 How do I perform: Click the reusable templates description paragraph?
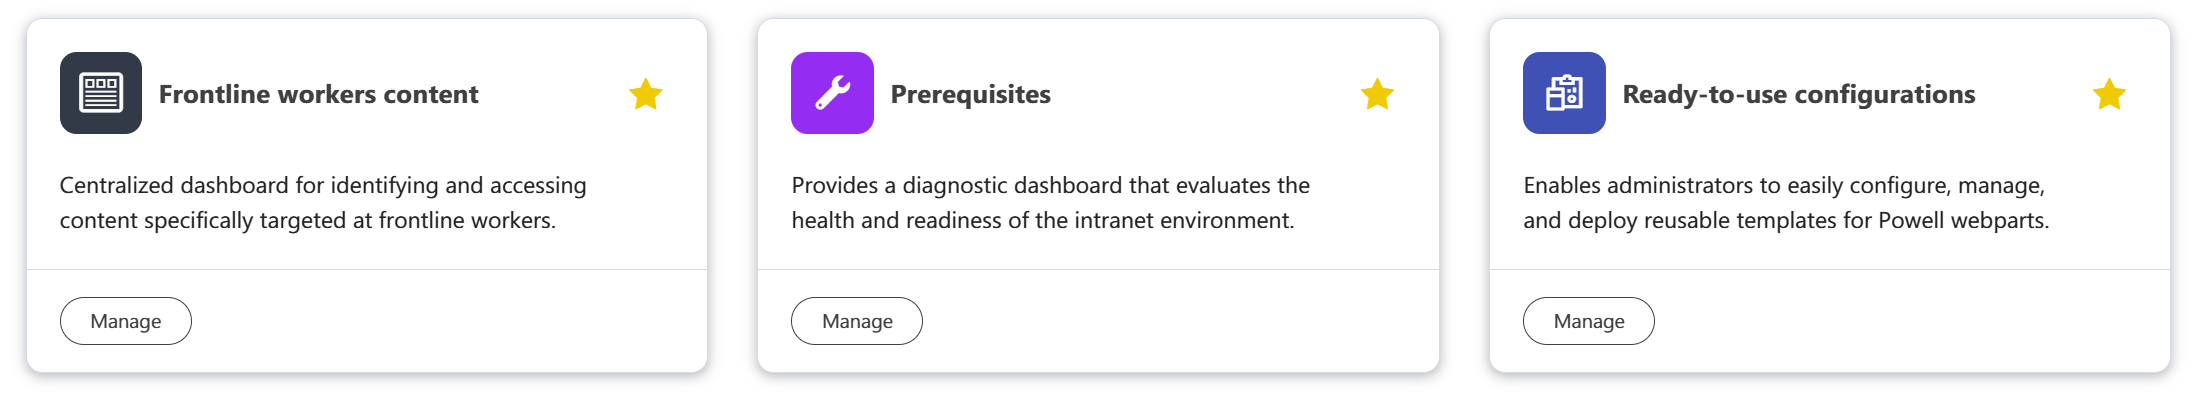[x=1786, y=202]
